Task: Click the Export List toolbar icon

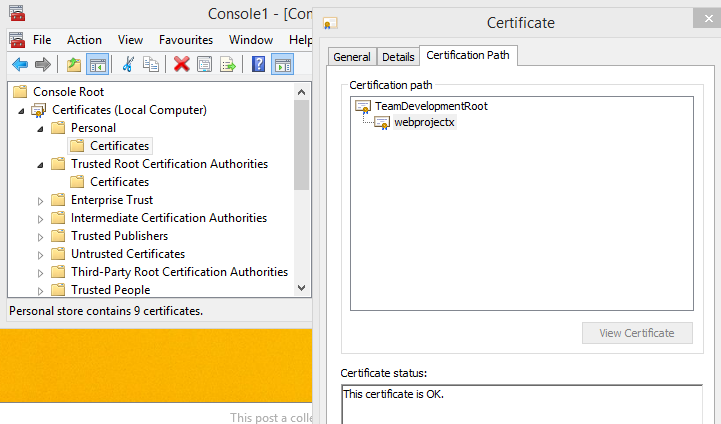Action: pos(228,65)
